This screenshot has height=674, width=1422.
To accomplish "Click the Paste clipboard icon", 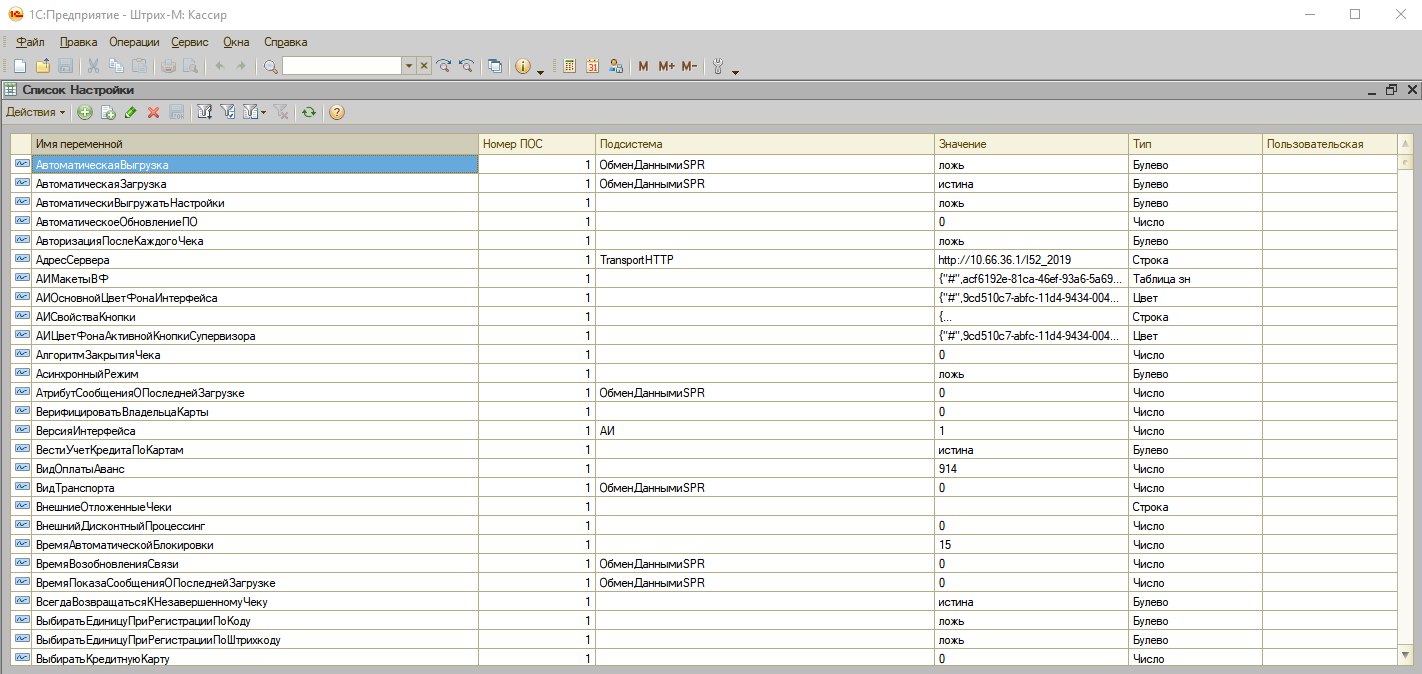I will [139, 66].
